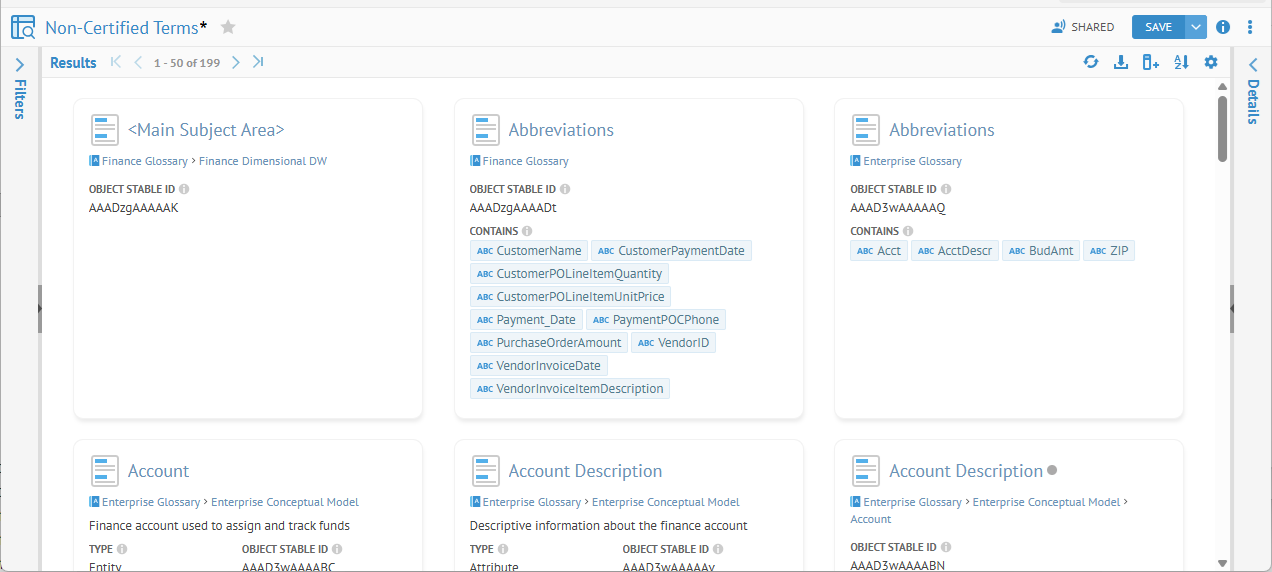Click the SAVE button
This screenshot has width=1272, height=572.
[x=1158, y=27]
